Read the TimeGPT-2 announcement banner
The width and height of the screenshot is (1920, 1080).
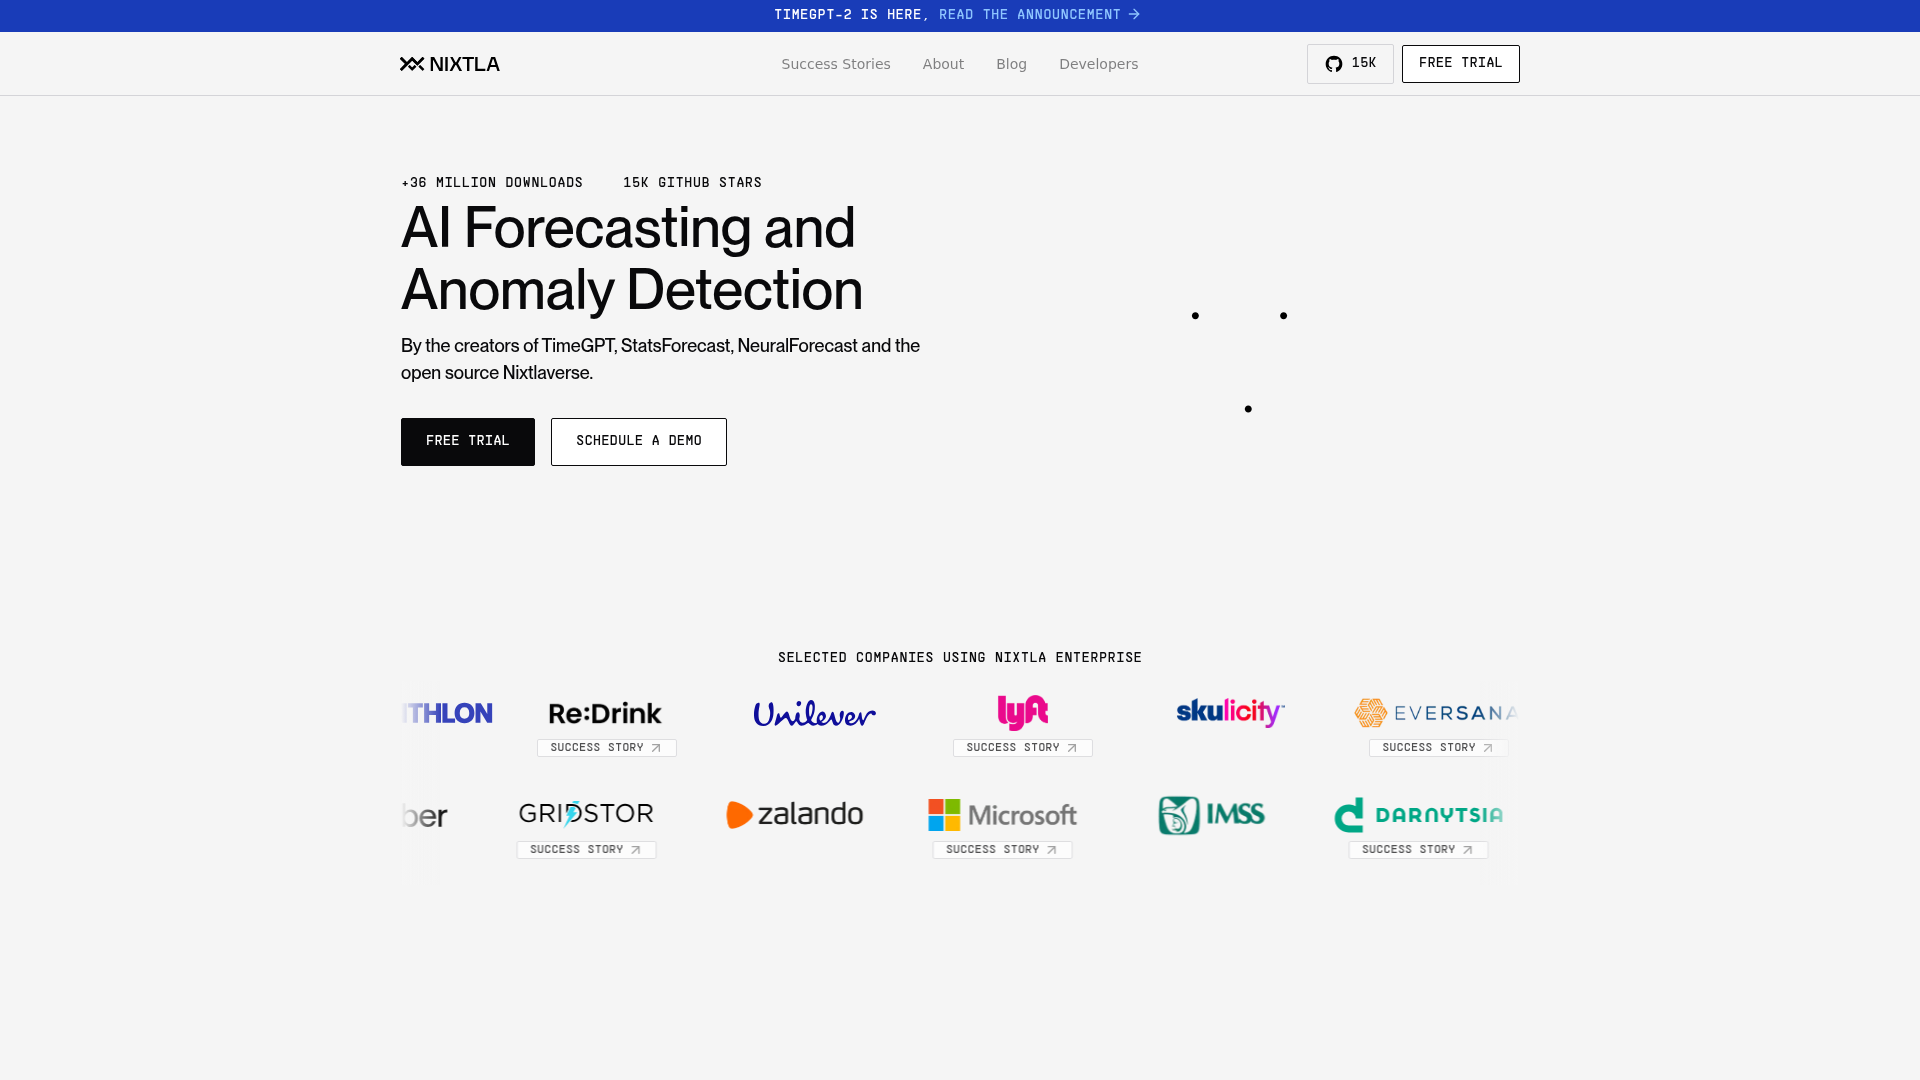point(957,14)
